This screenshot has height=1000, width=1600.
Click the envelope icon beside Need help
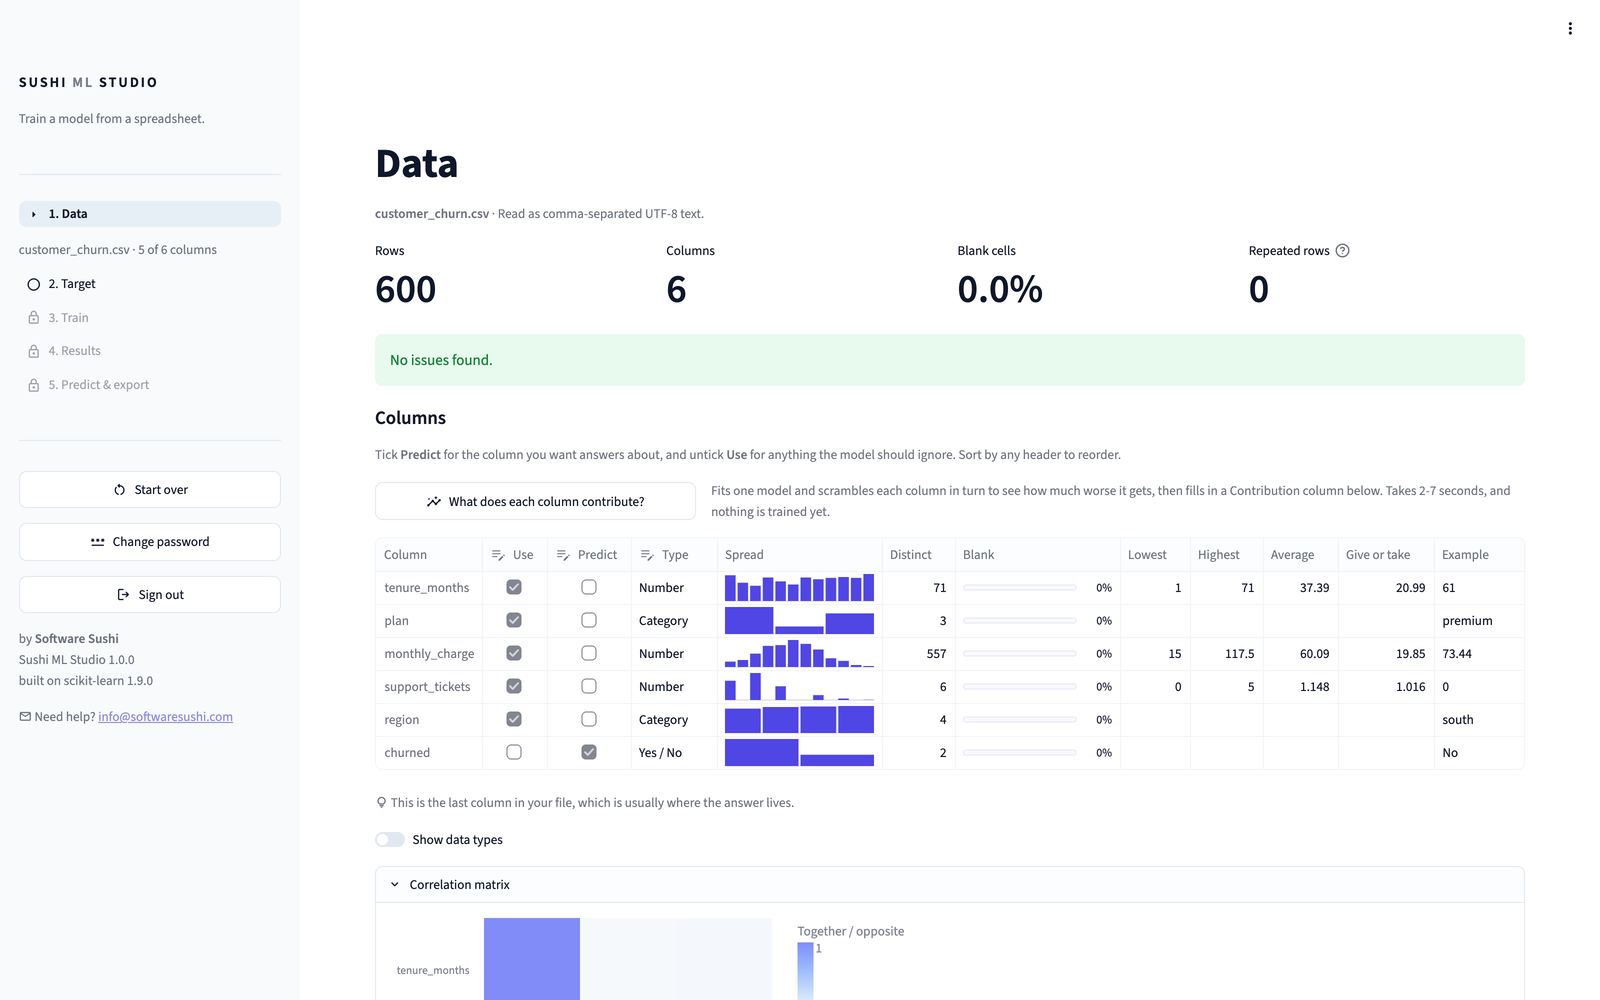(25, 717)
